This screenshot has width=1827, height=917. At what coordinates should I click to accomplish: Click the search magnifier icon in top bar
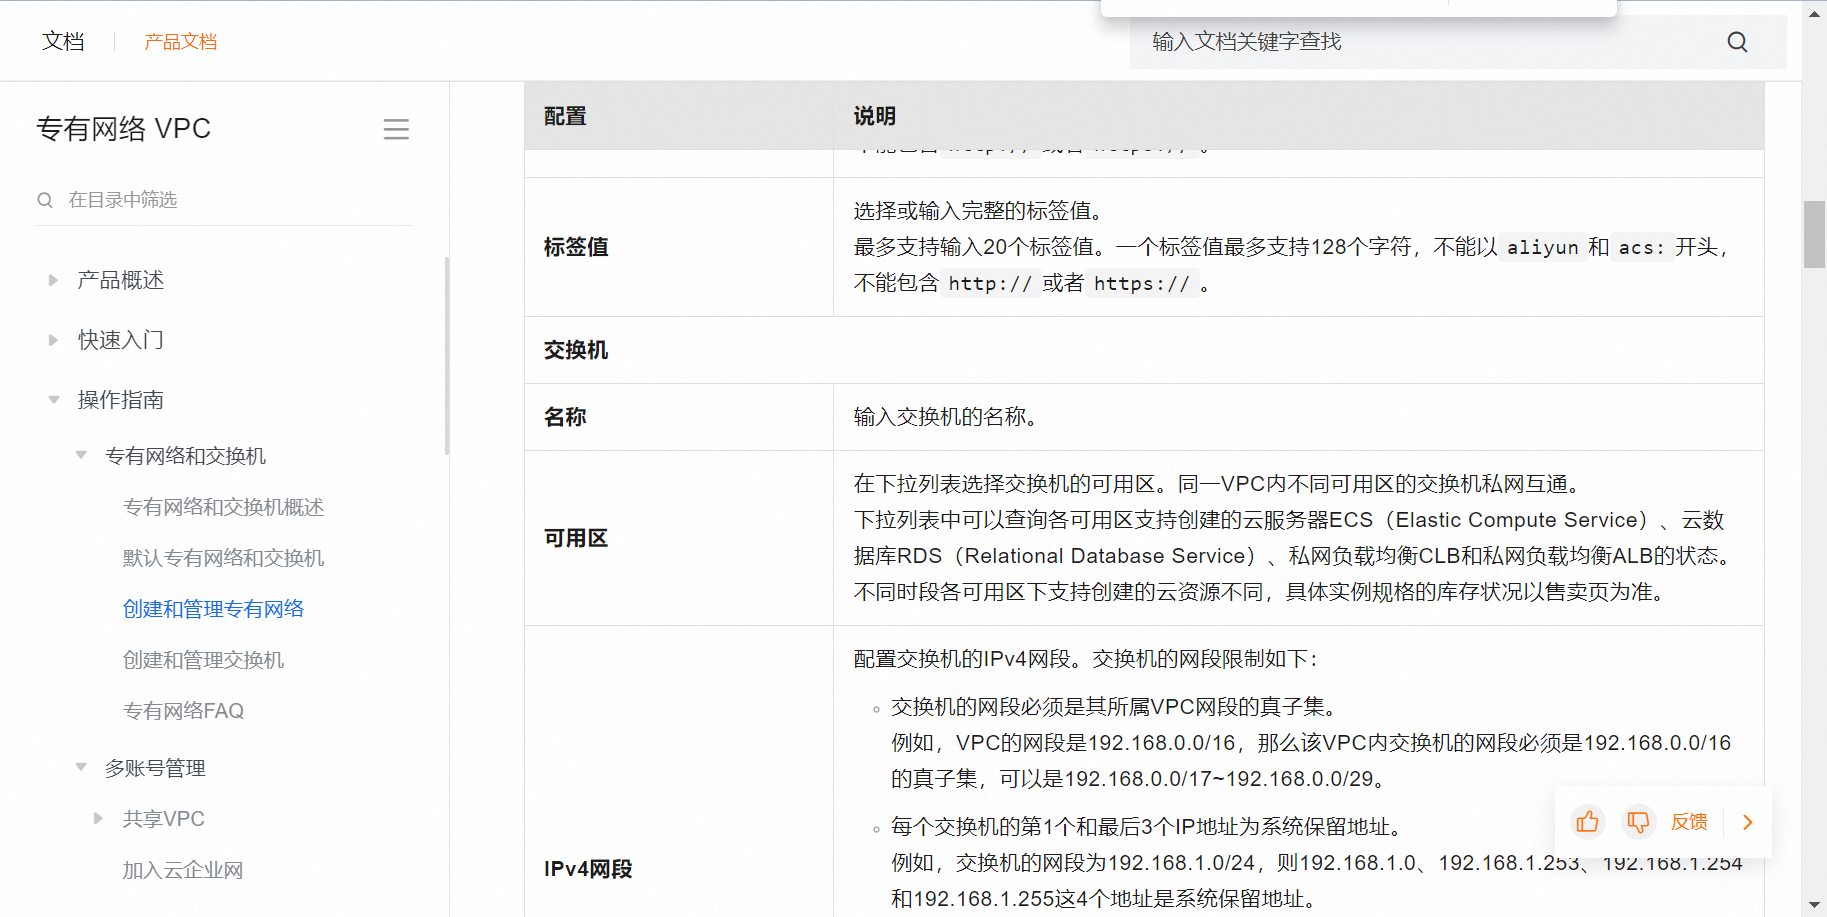pos(1737,42)
